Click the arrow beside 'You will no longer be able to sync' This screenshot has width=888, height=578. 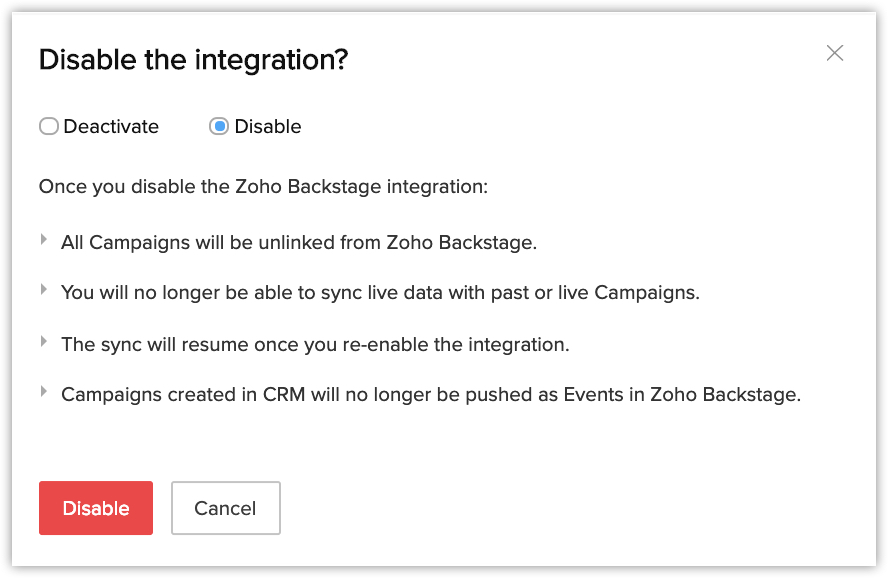(44, 290)
